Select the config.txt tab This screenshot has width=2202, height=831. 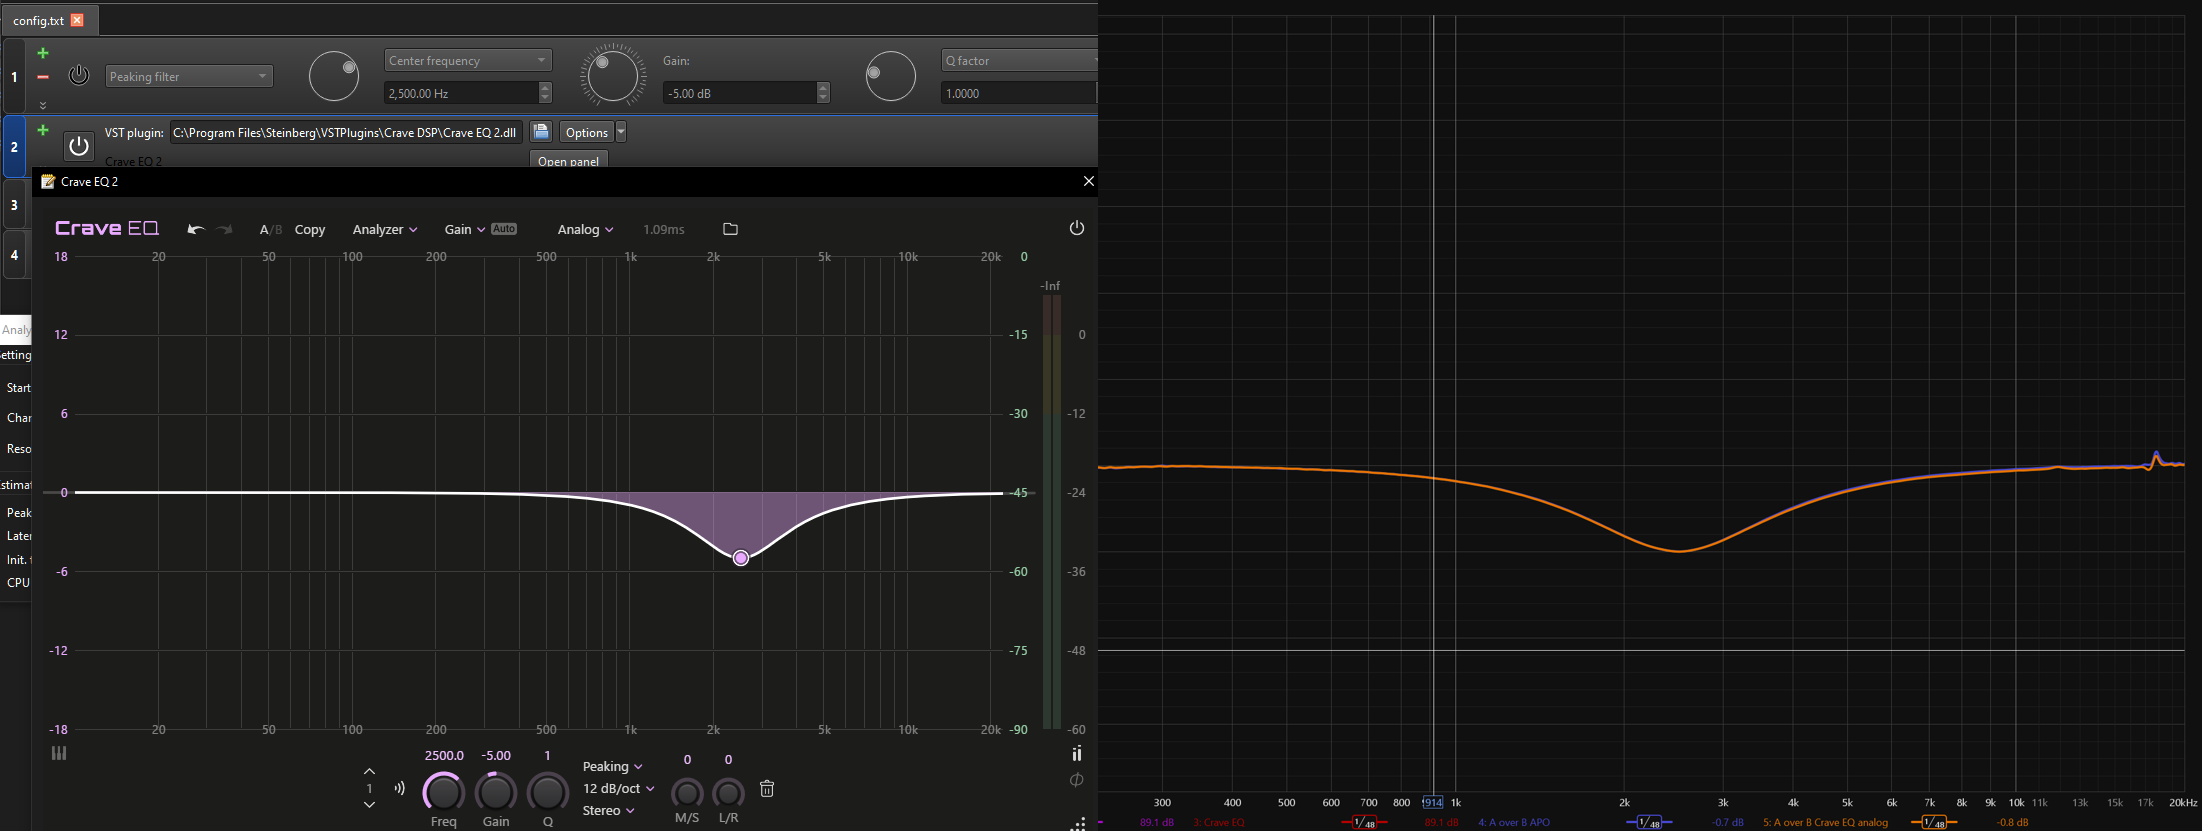50,20
